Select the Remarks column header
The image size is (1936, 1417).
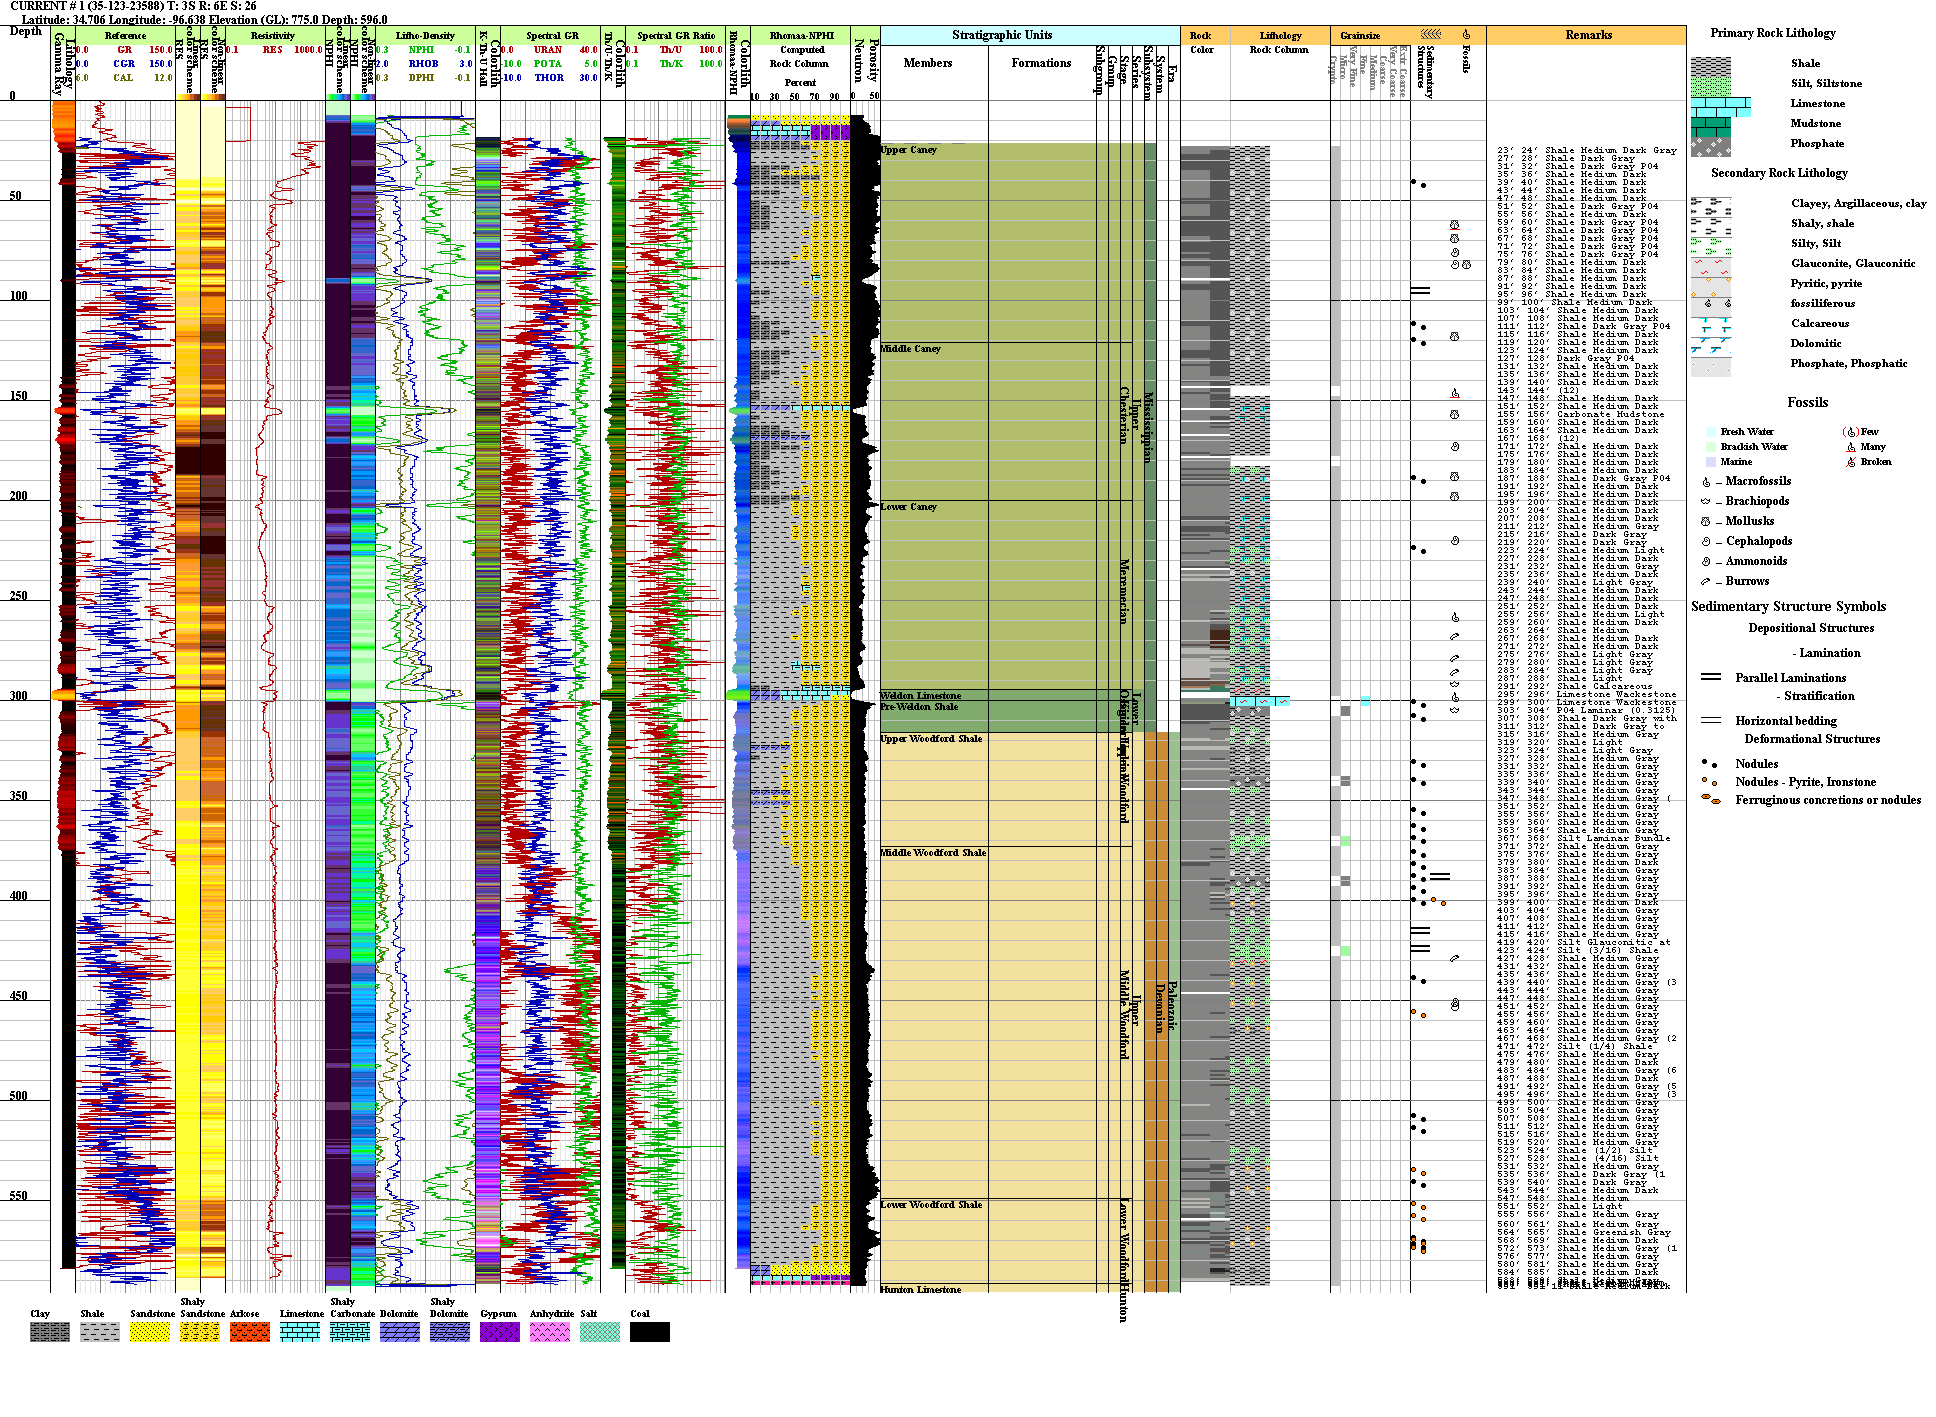(1588, 35)
